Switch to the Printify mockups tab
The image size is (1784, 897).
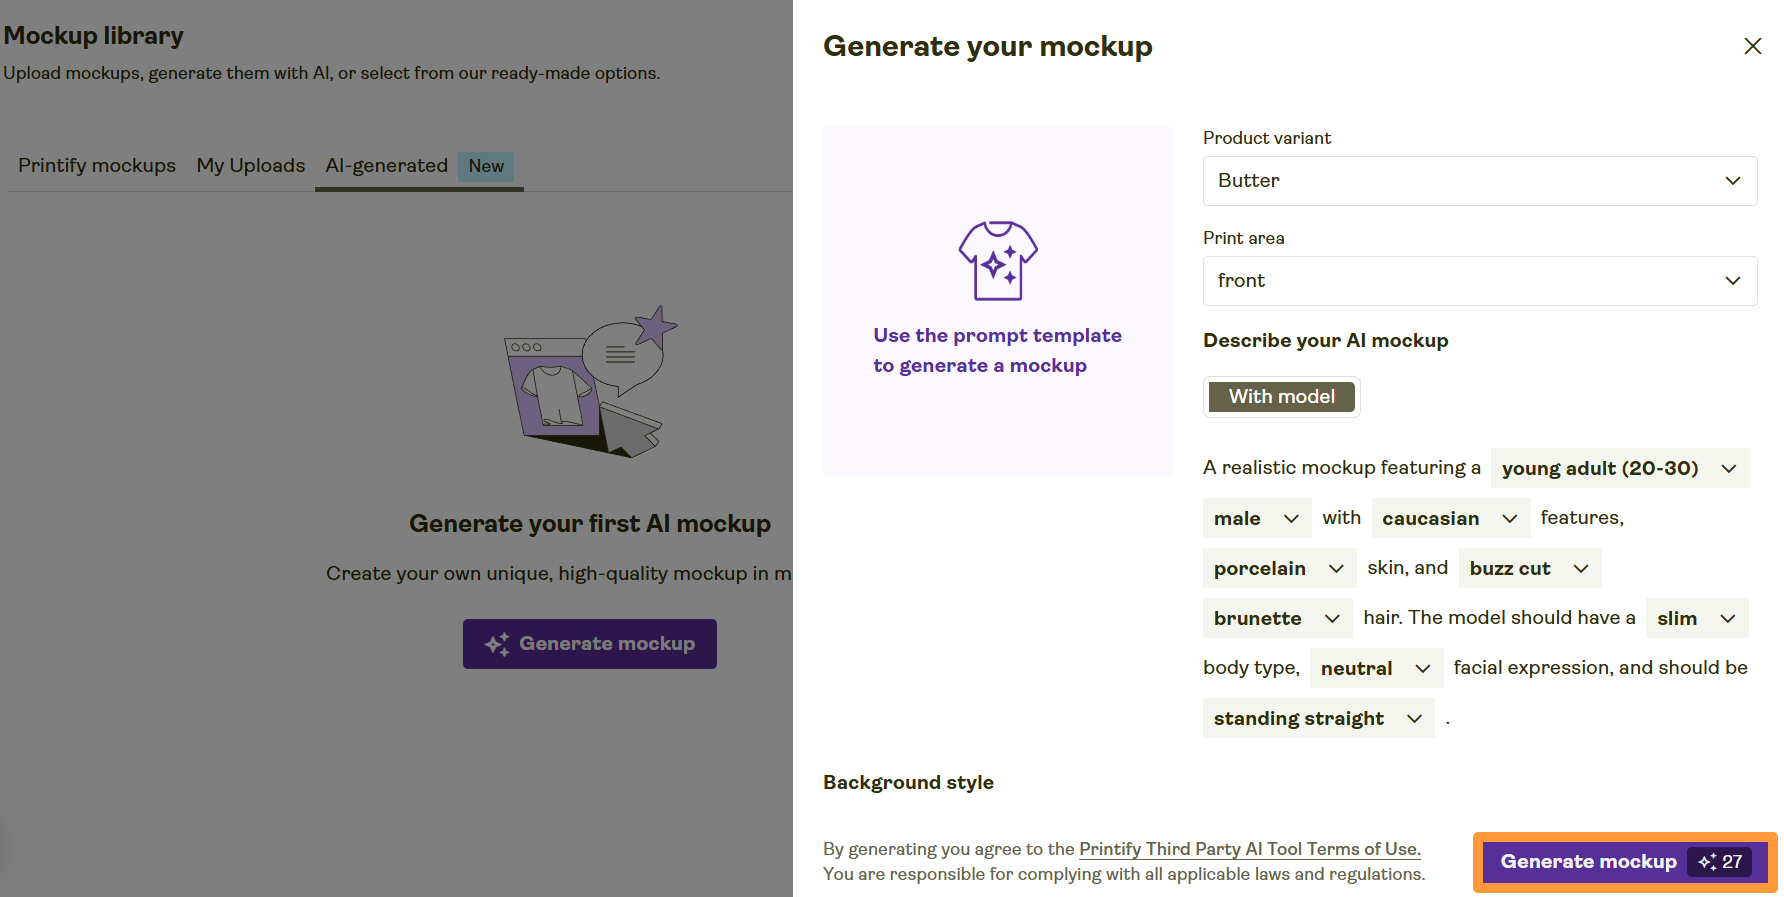(x=96, y=166)
